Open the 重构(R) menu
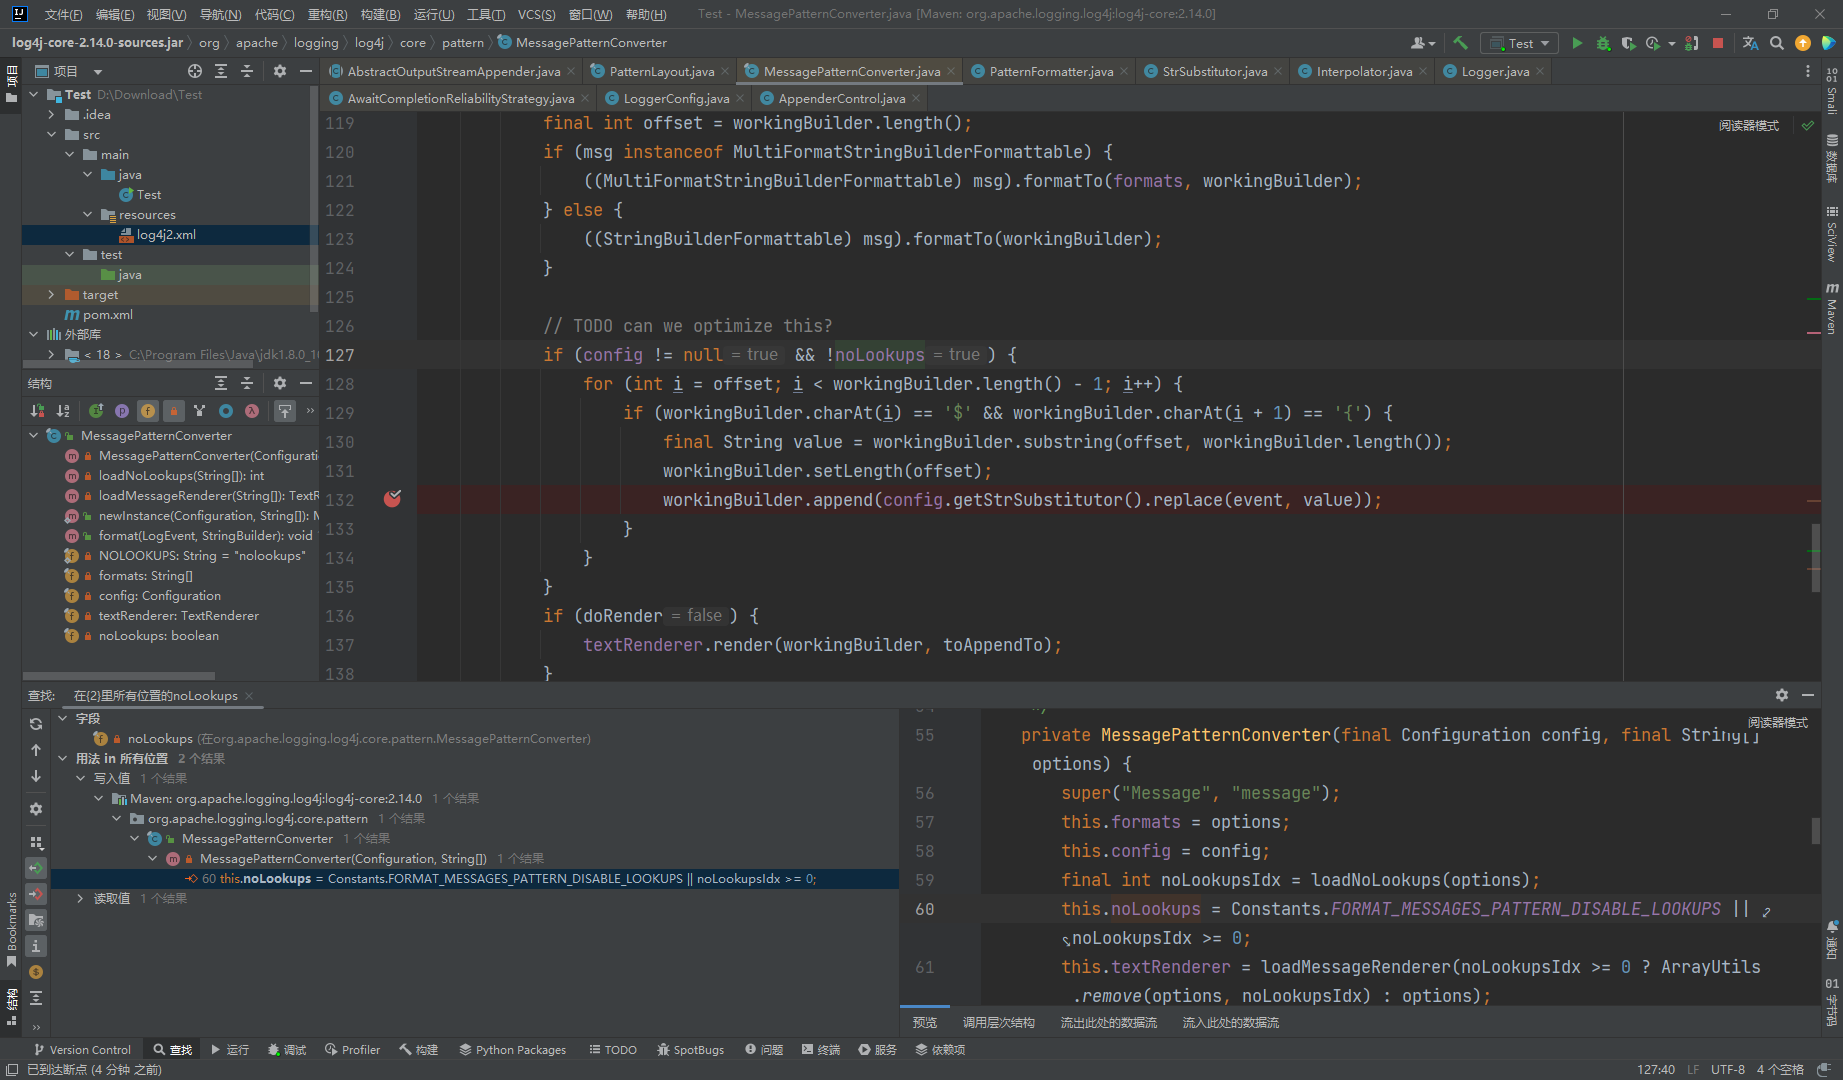Image resolution: width=1843 pixels, height=1080 pixels. (327, 14)
